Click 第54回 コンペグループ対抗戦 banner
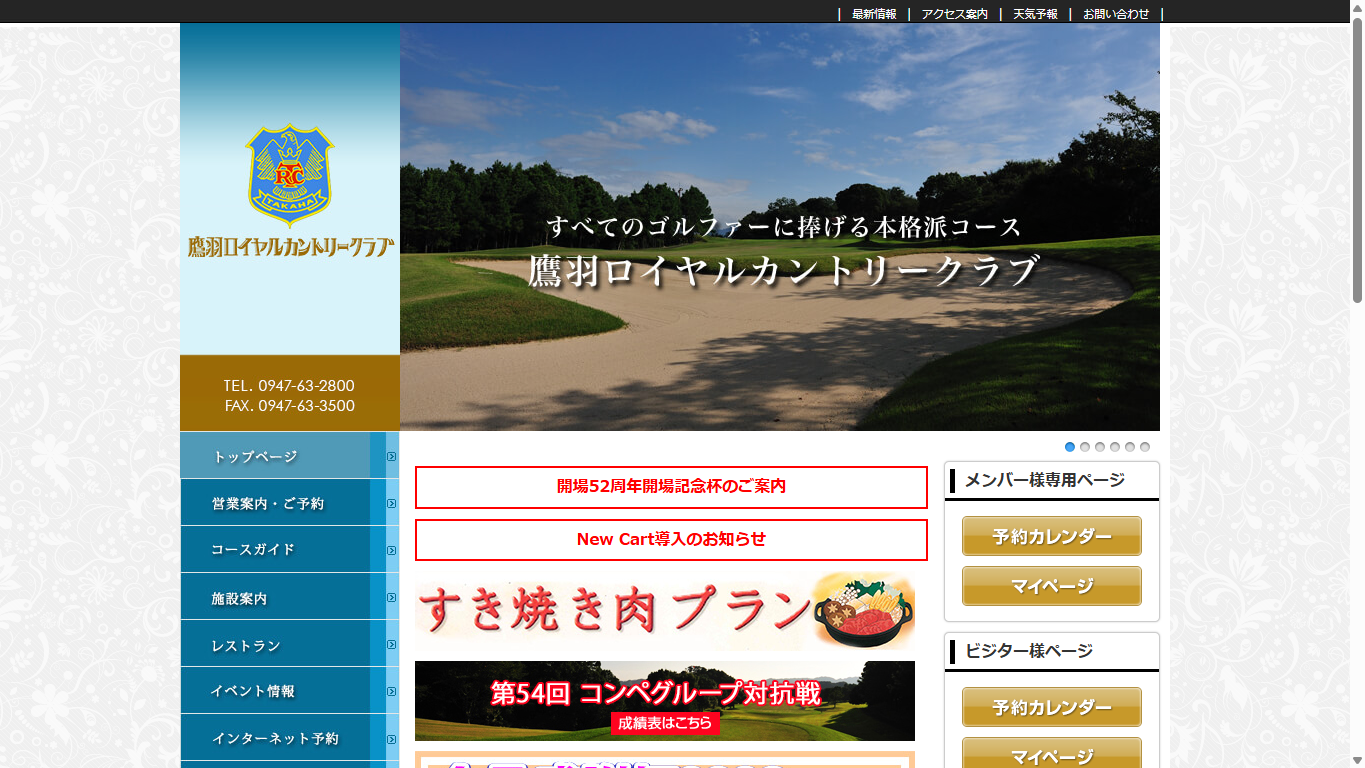 point(665,701)
